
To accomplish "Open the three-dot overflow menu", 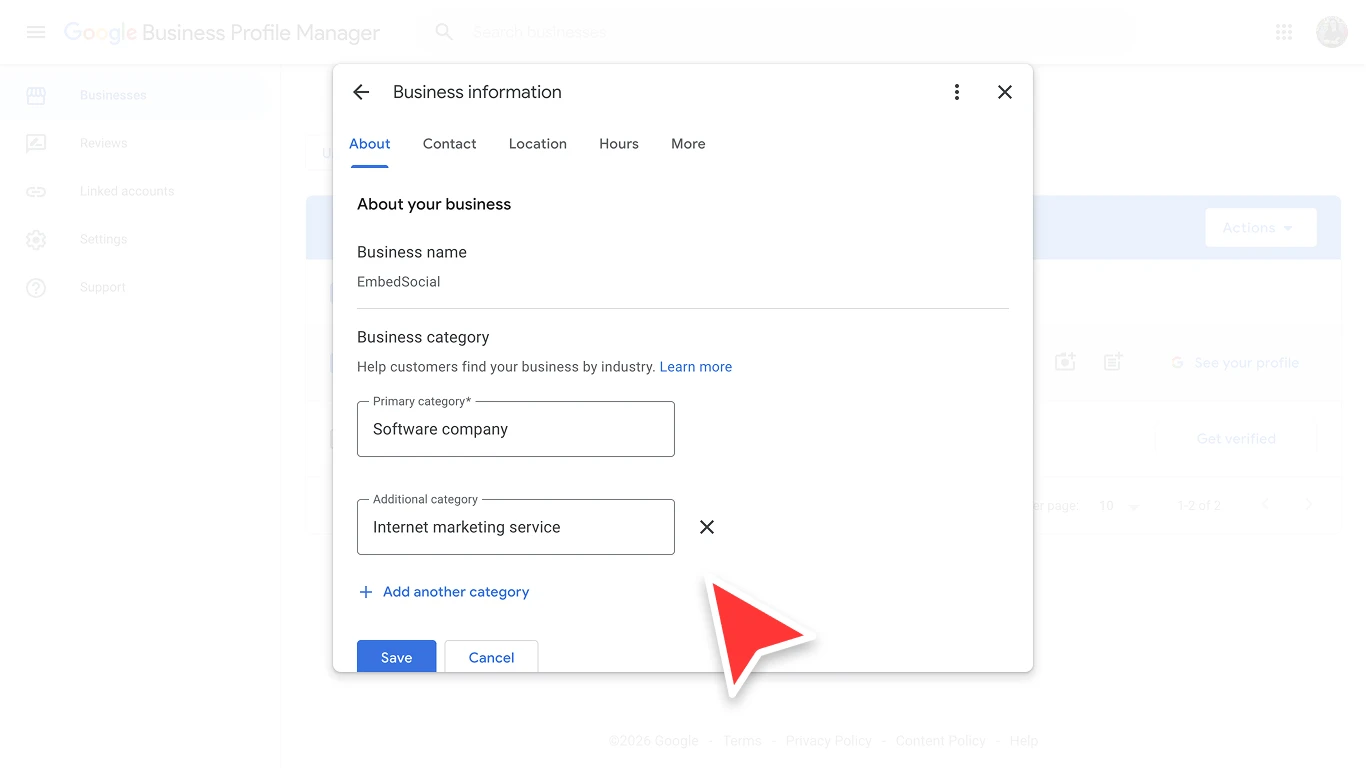I will [x=957, y=91].
